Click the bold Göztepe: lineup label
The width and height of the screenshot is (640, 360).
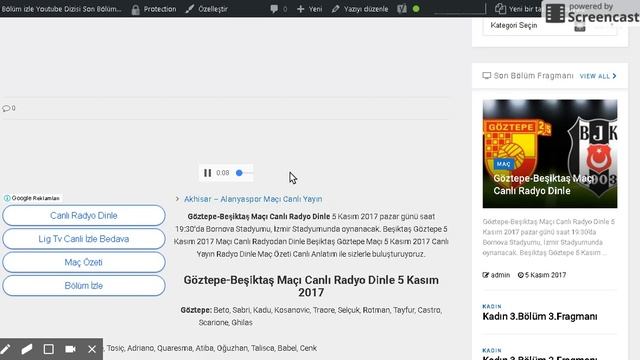tap(196, 310)
